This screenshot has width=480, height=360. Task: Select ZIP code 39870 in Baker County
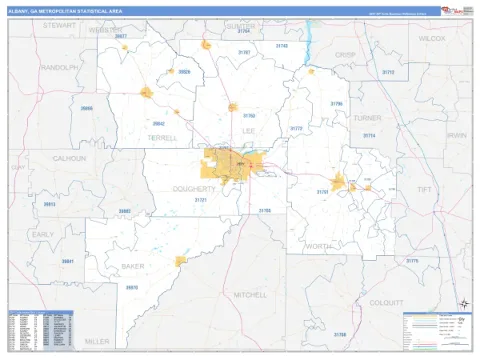[x=132, y=287]
